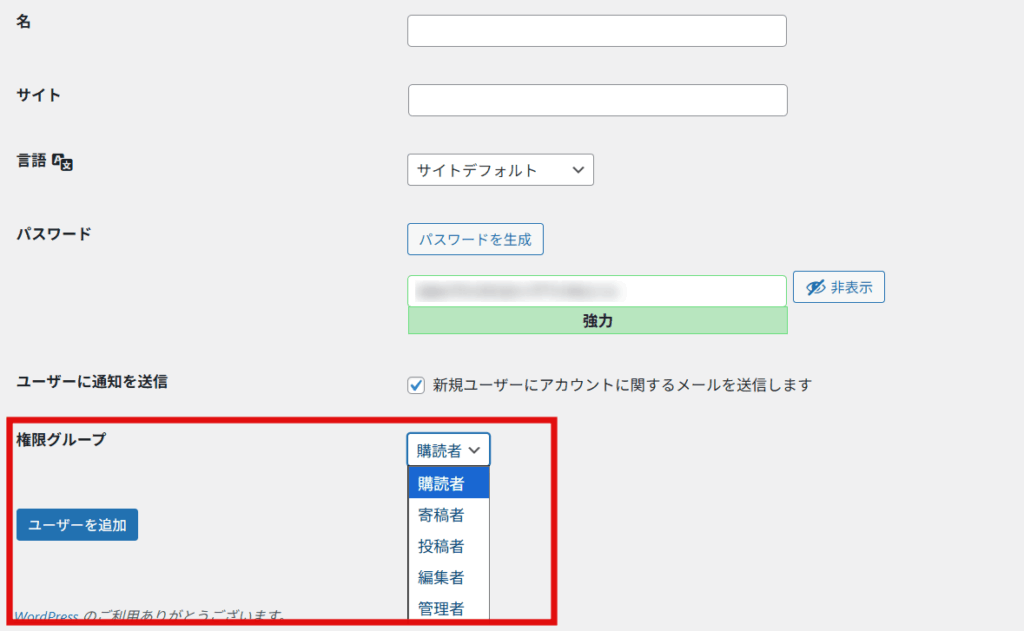
Task: Click the パスワード field label
Action: [54, 234]
